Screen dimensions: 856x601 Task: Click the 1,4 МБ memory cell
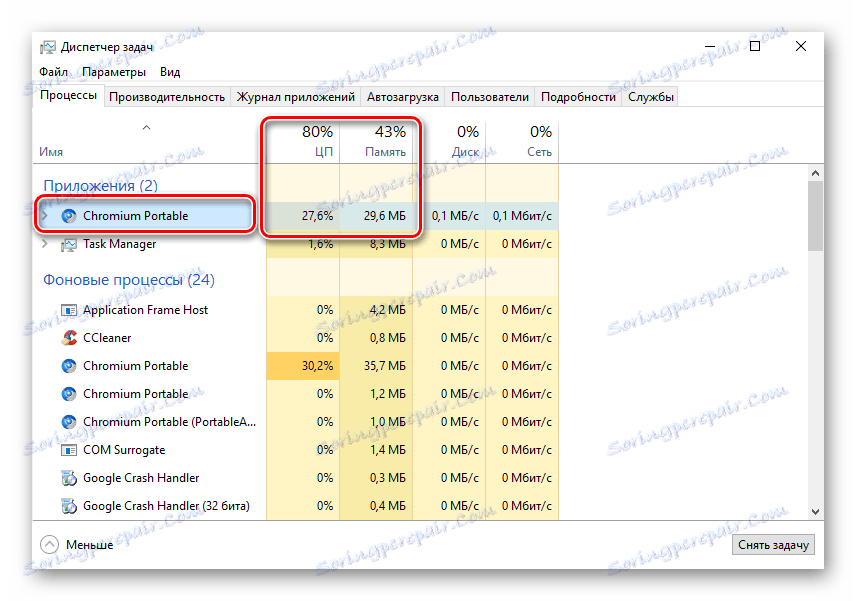click(x=376, y=450)
